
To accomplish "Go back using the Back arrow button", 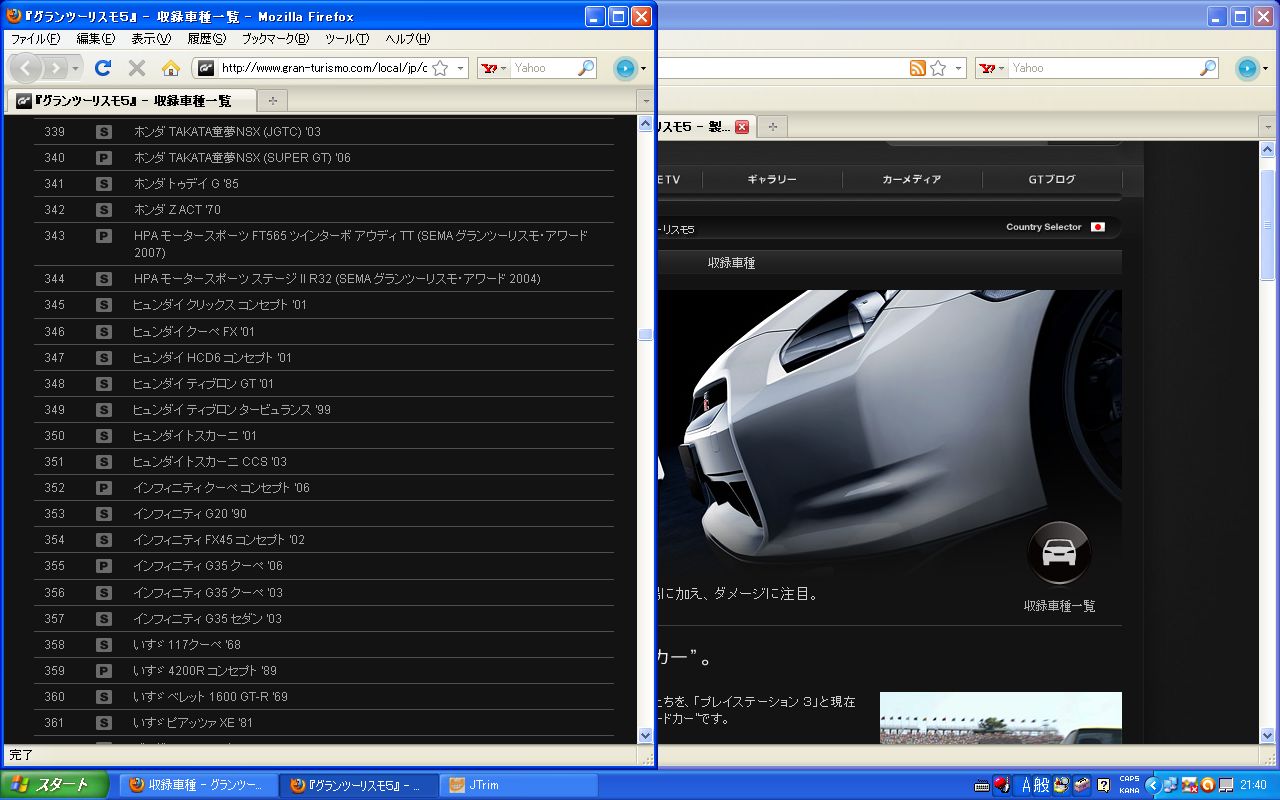I will pyautogui.click(x=26, y=68).
